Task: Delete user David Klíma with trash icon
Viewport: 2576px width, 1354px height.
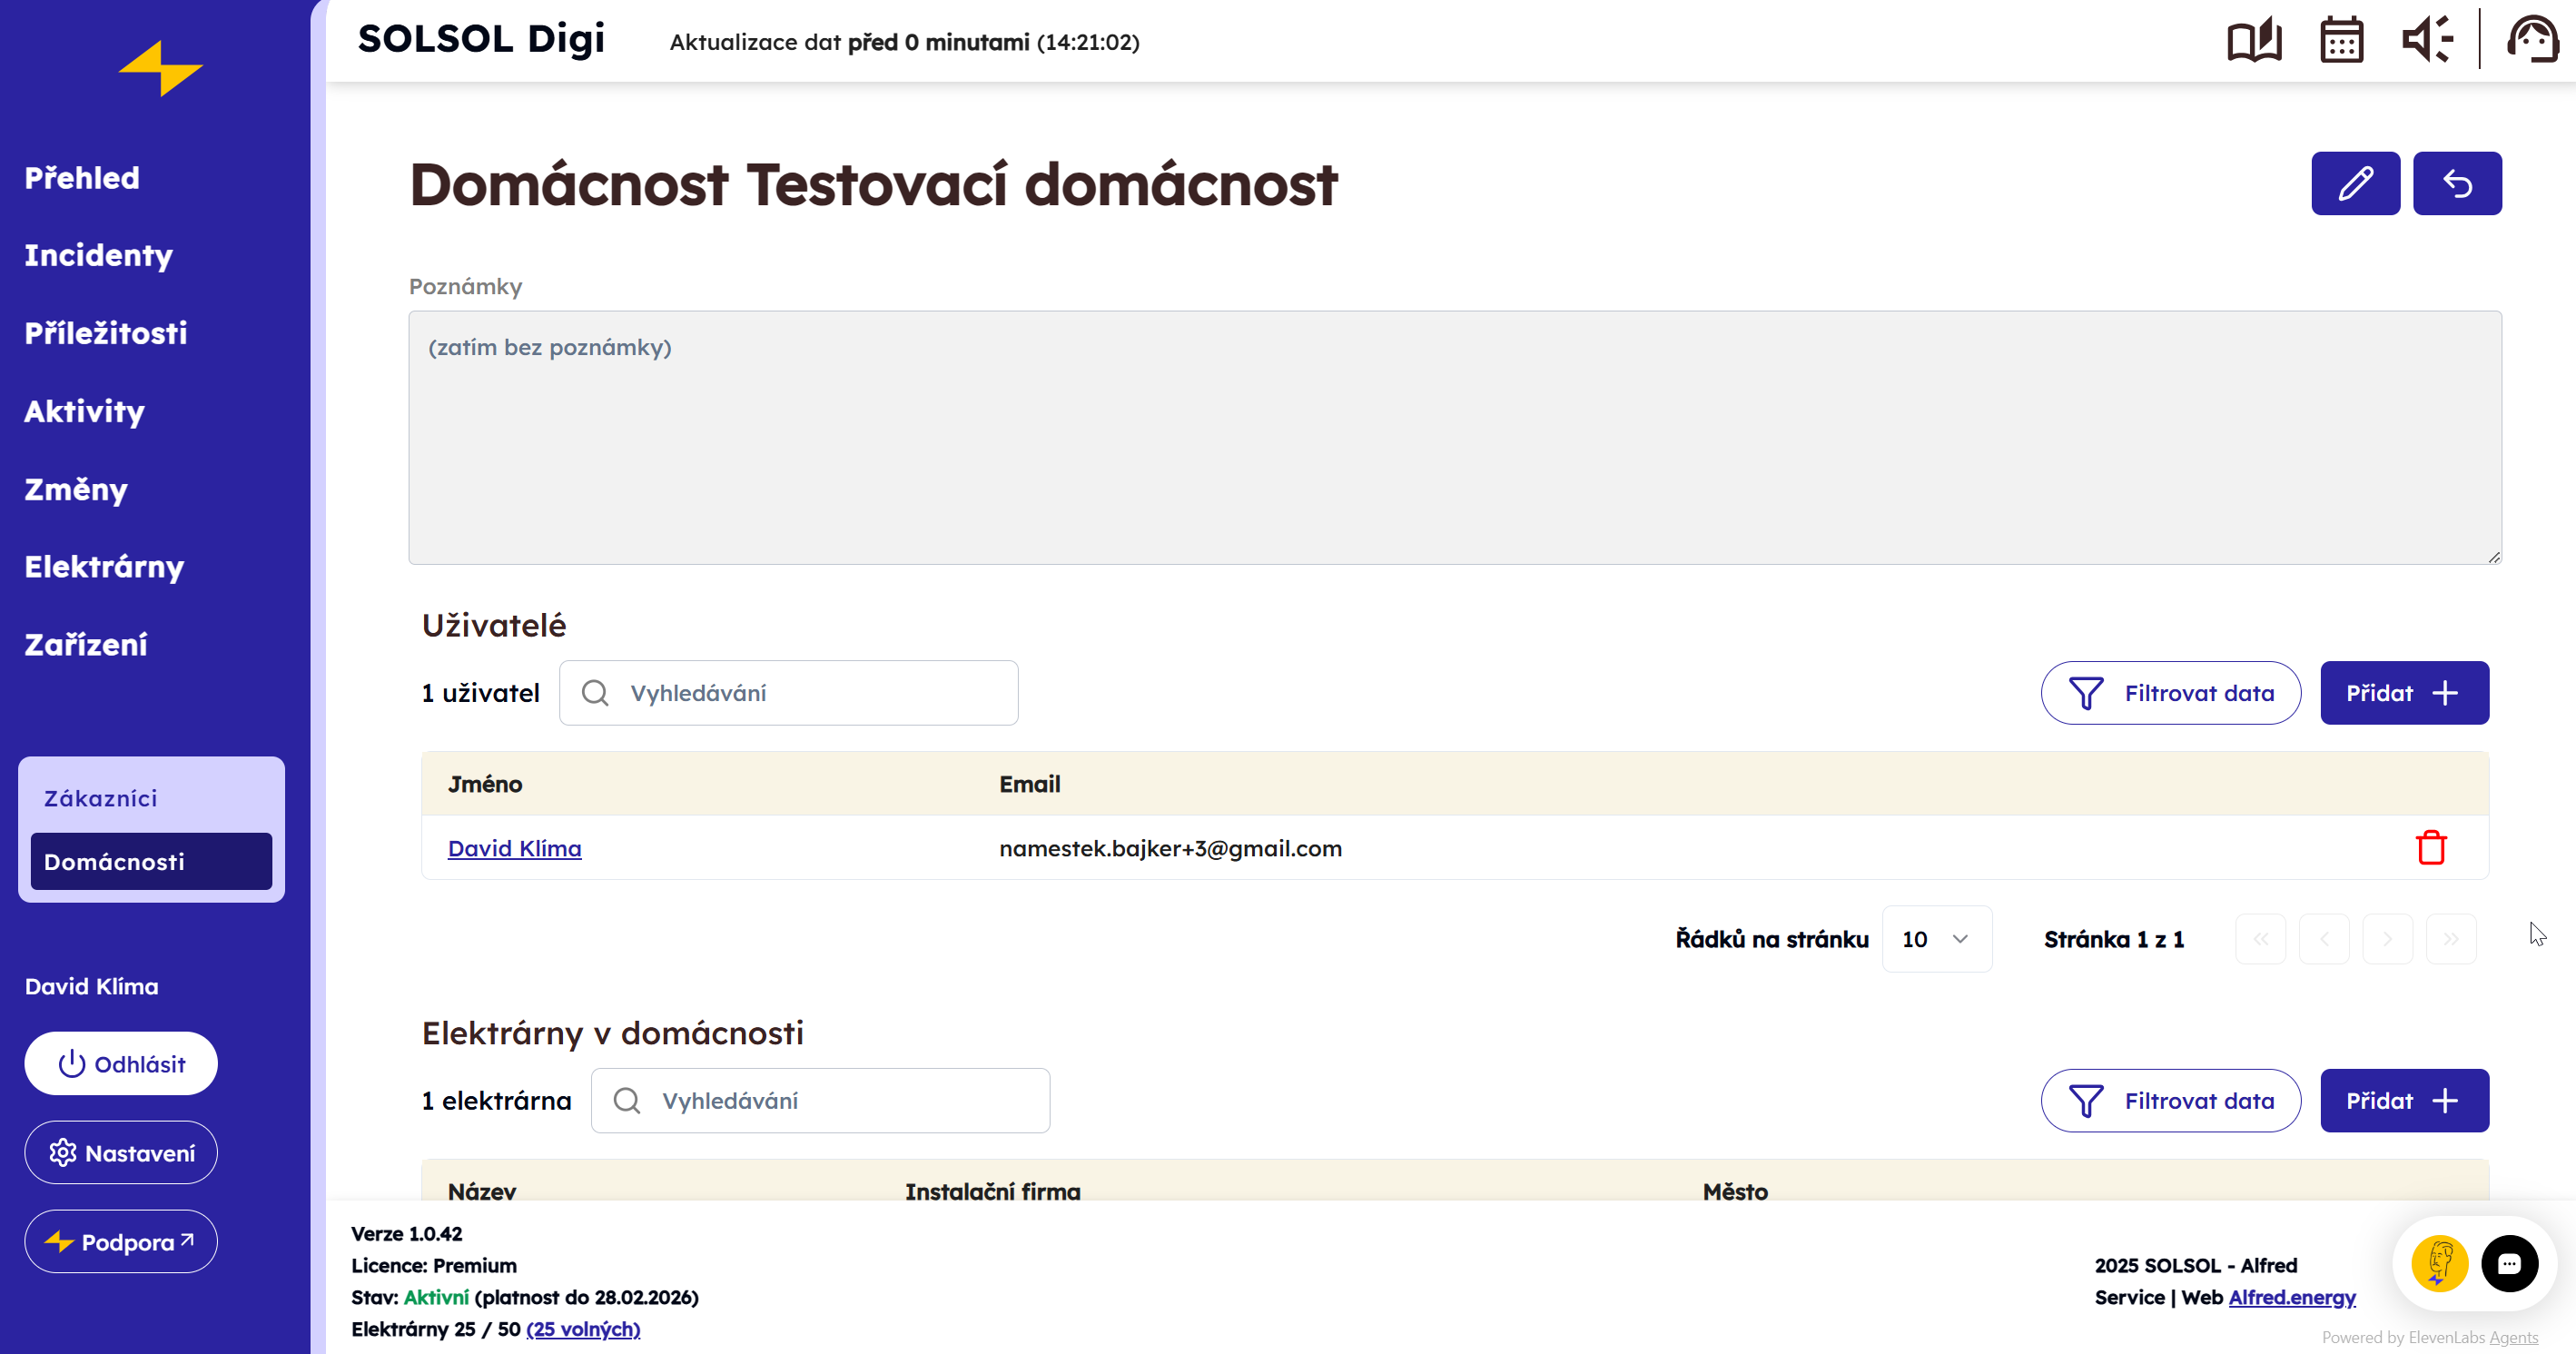Action: click(x=2430, y=847)
